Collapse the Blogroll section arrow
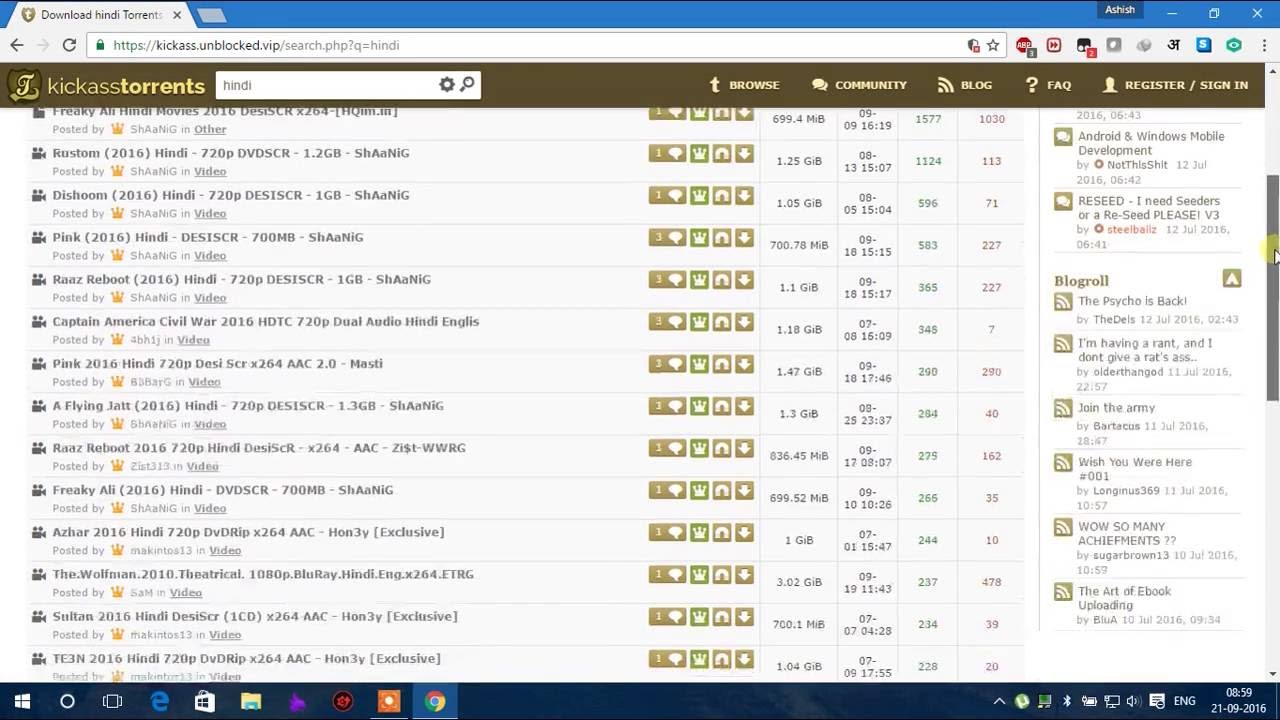Viewport: 1280px width, 720px height. pyautogui.click(x=1232, y=279)
